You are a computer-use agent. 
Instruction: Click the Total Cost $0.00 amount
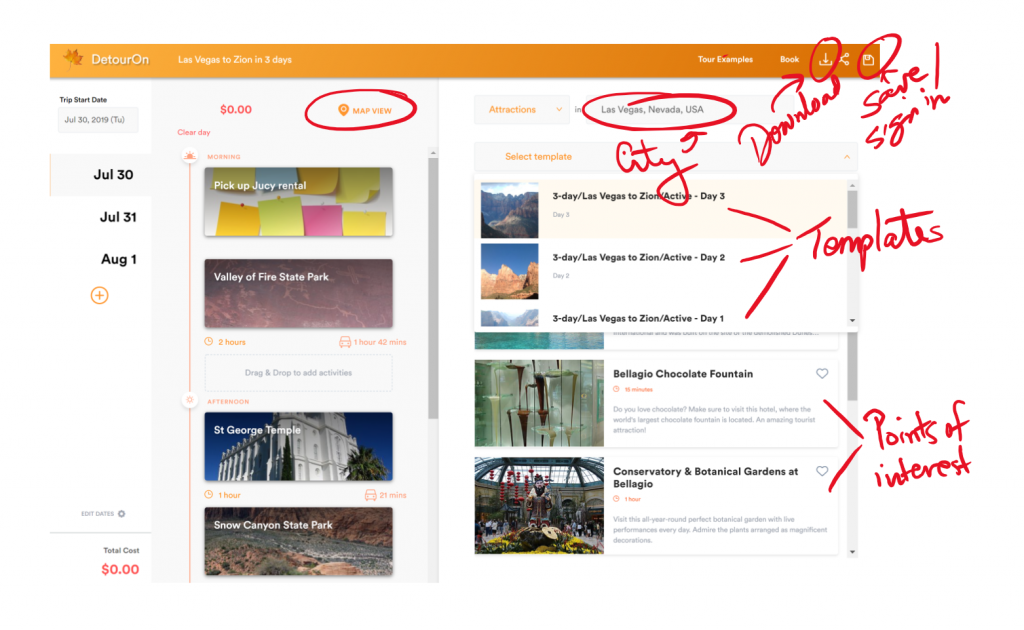pos(120,569)
